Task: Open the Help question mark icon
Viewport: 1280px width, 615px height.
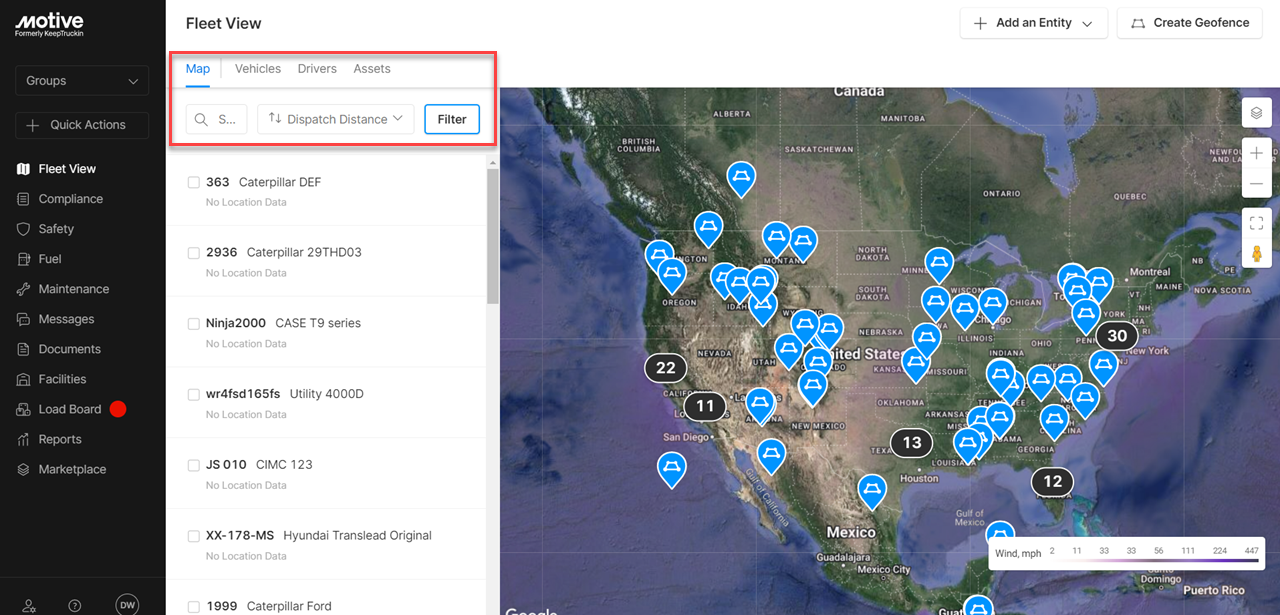Action: coord(74,604)
